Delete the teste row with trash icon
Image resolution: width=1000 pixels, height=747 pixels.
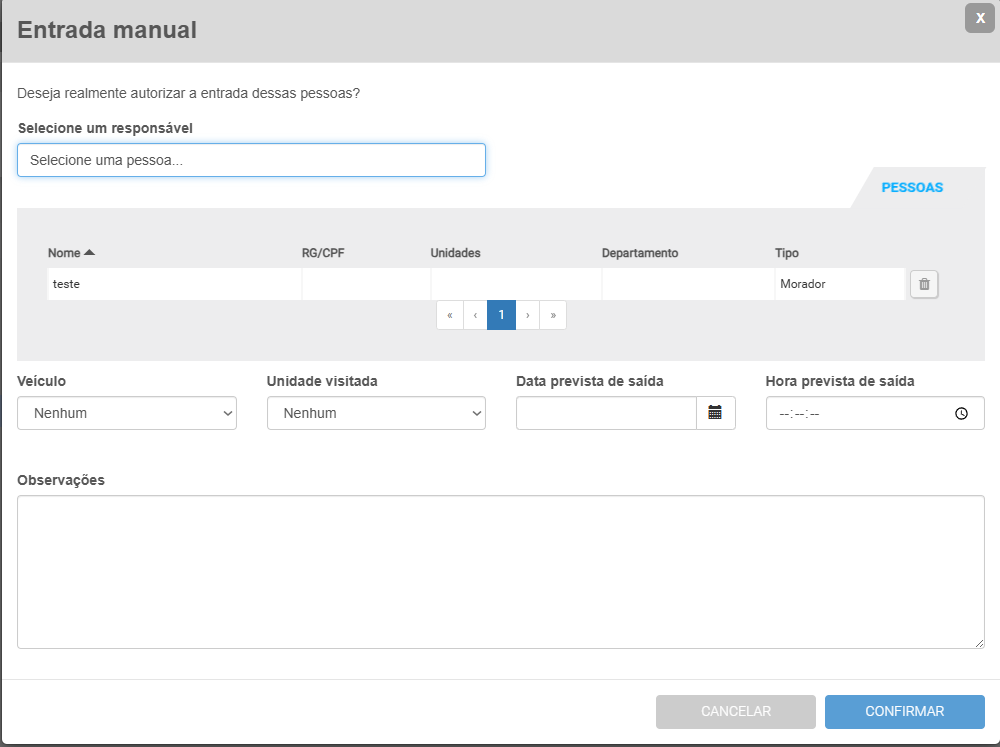pos(924,284)
